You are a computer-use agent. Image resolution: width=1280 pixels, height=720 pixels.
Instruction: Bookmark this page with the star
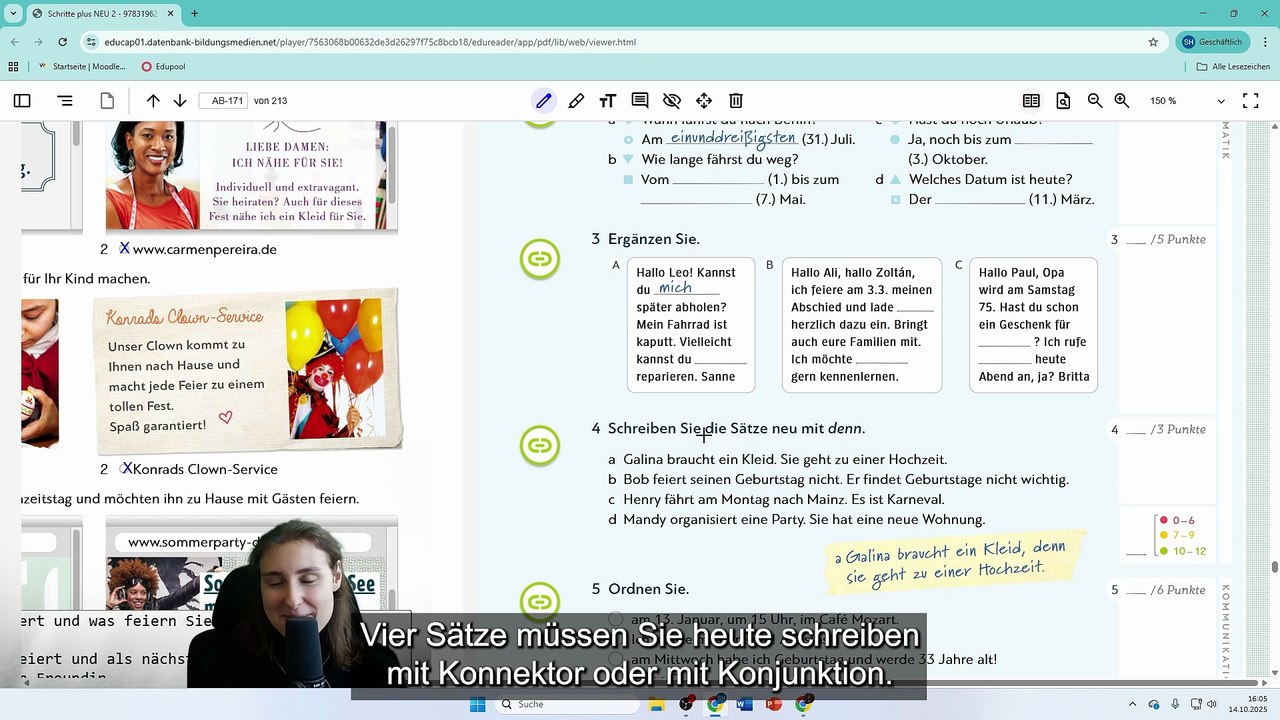coord(1153,42)
